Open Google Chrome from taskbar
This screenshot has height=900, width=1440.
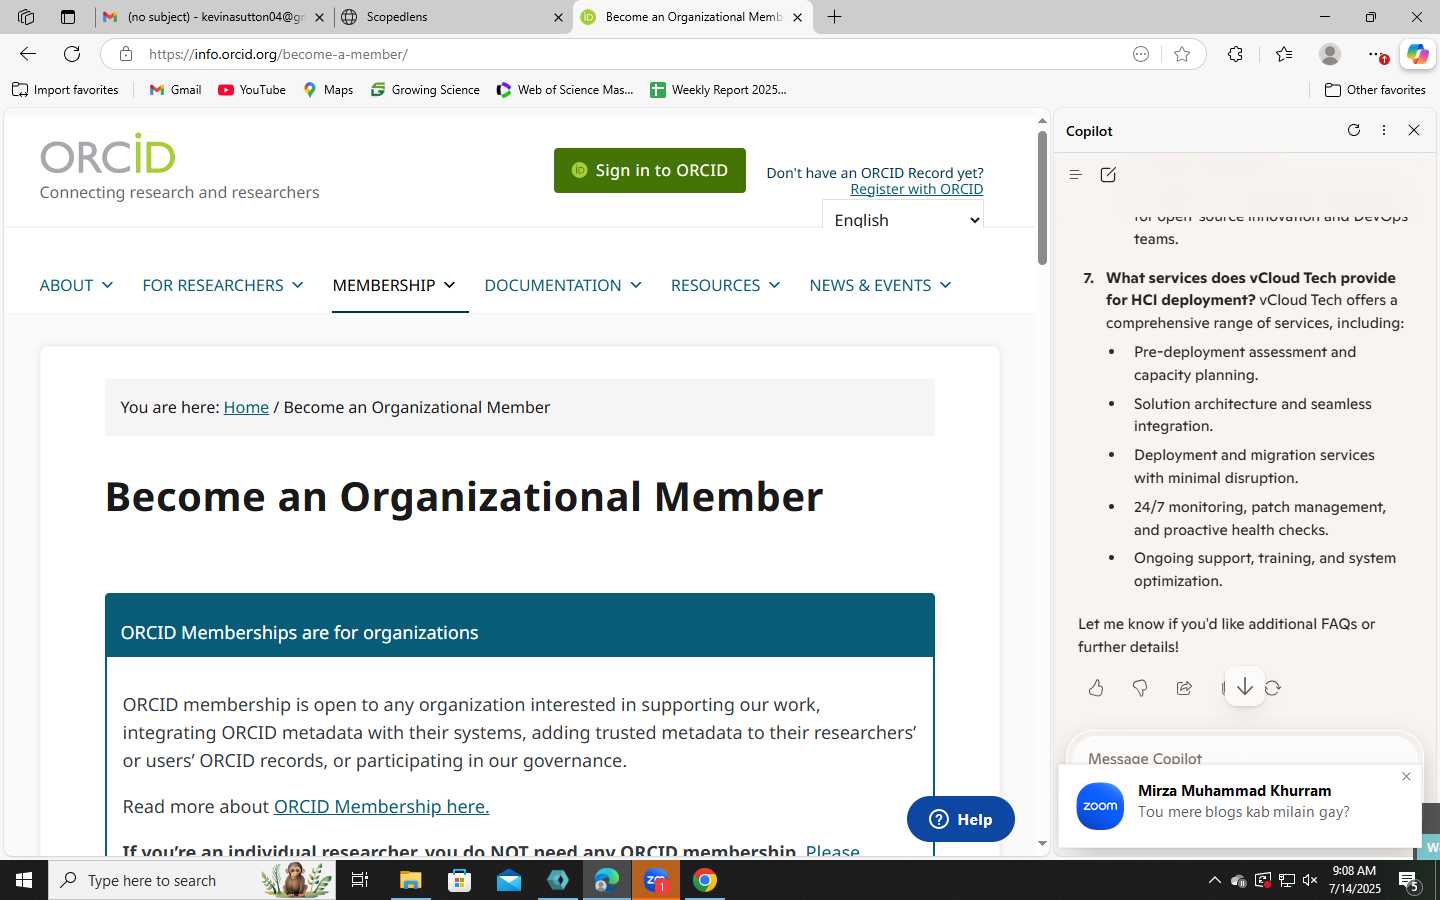[x=705, y=880]
